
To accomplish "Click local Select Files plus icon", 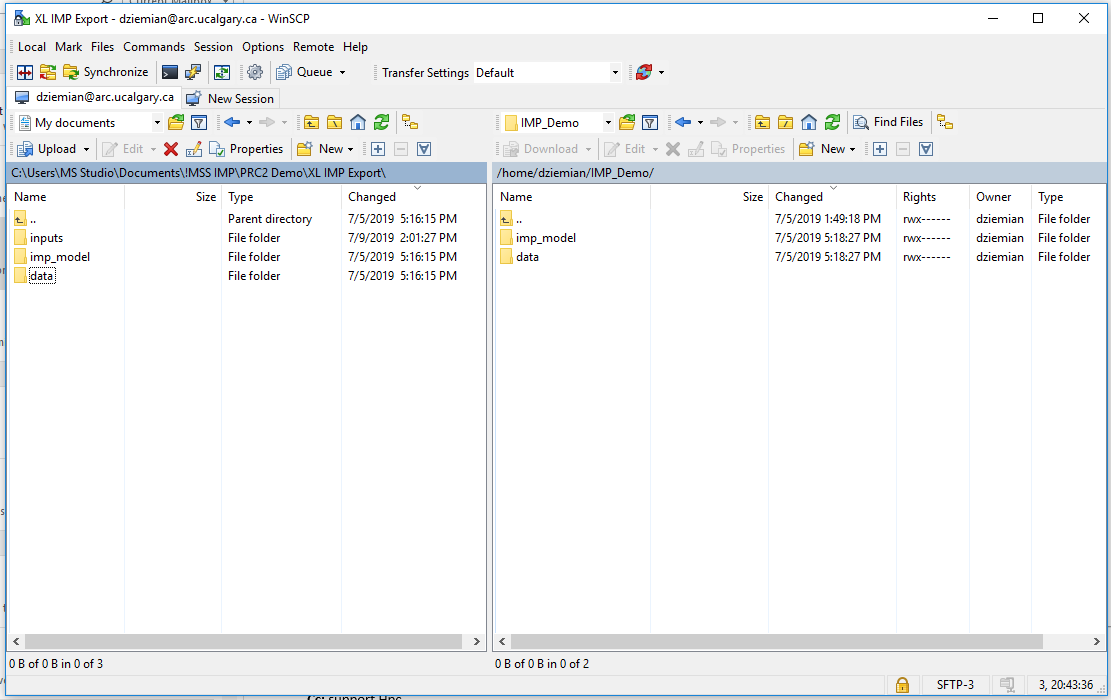I will pyautogui.click(x=378, y=149).
